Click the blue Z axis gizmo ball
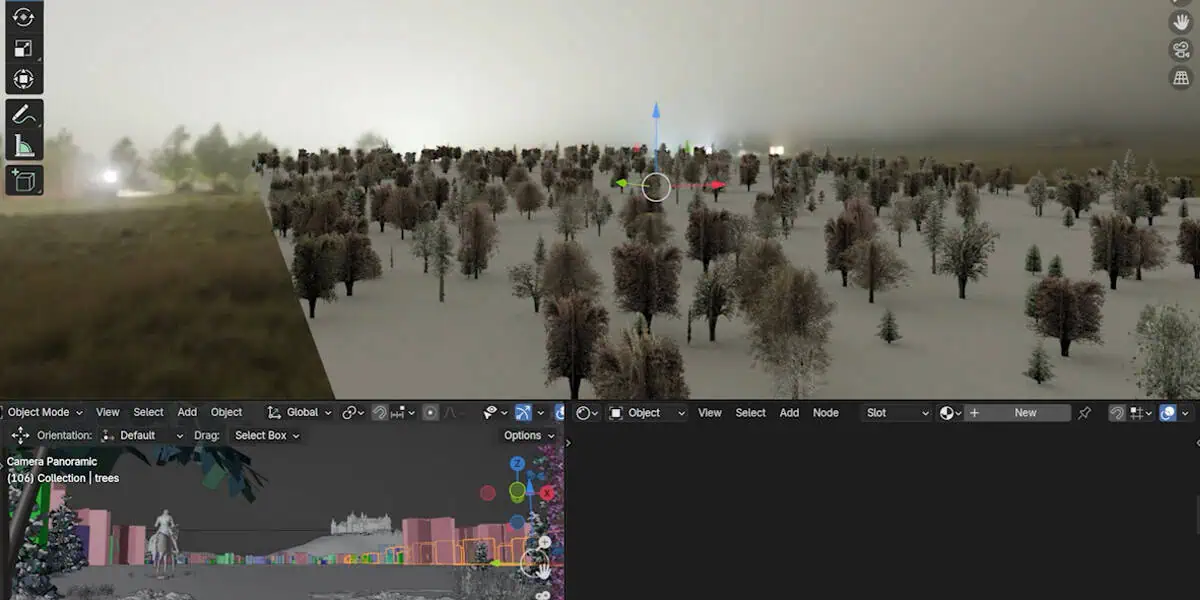 517,464
